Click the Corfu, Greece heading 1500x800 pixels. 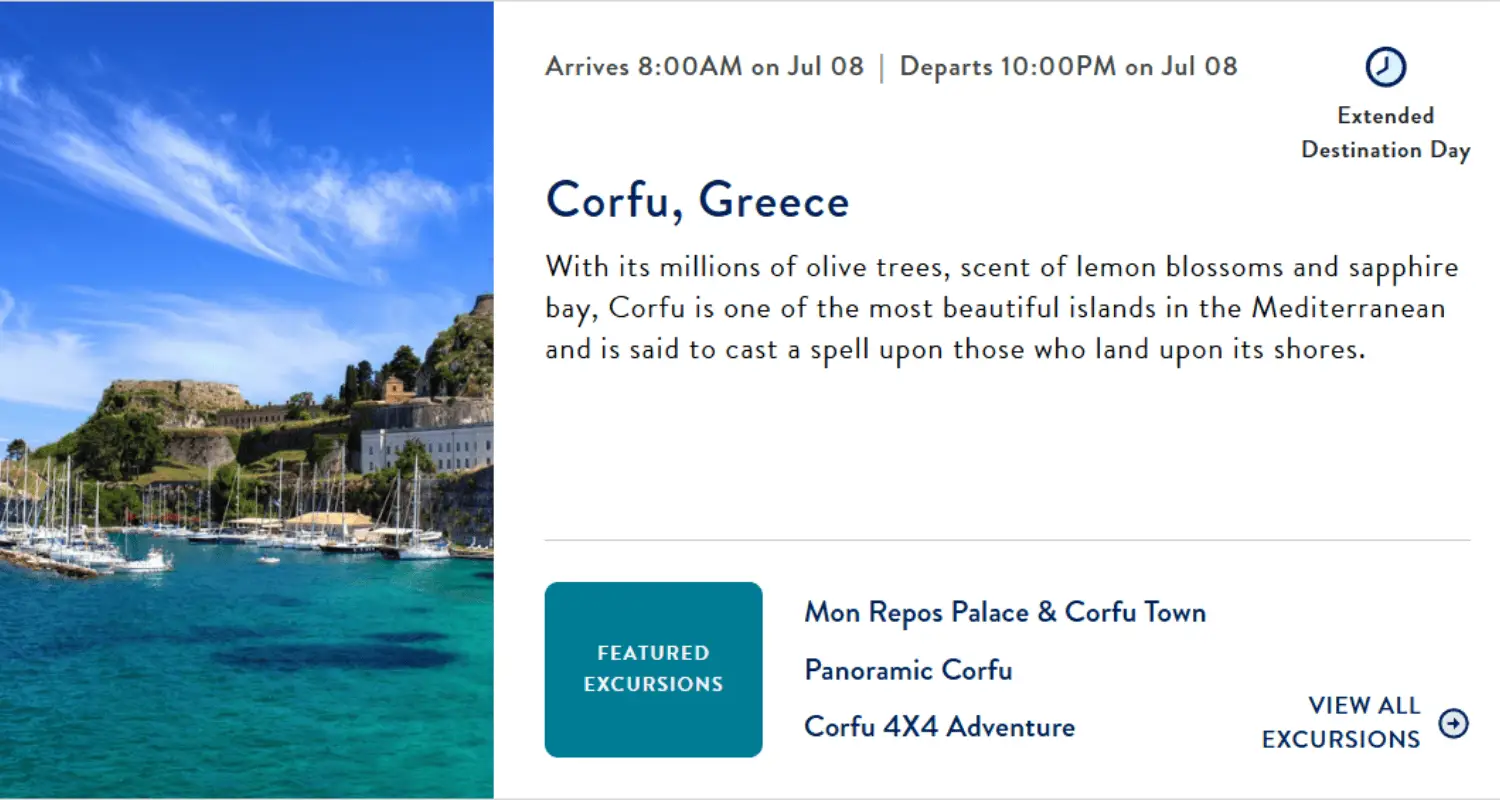pos(697,200)
